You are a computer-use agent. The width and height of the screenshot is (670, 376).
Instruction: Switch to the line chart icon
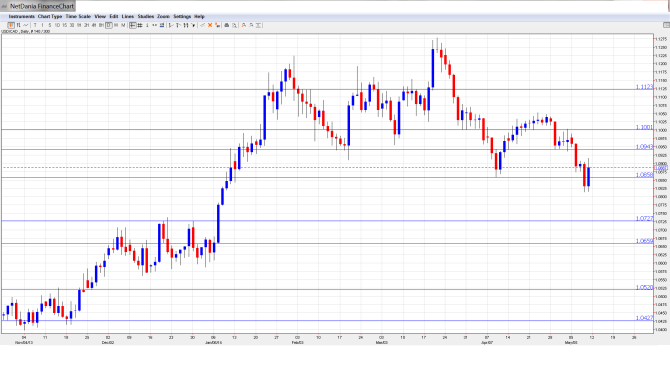click(x=26, y=25)
